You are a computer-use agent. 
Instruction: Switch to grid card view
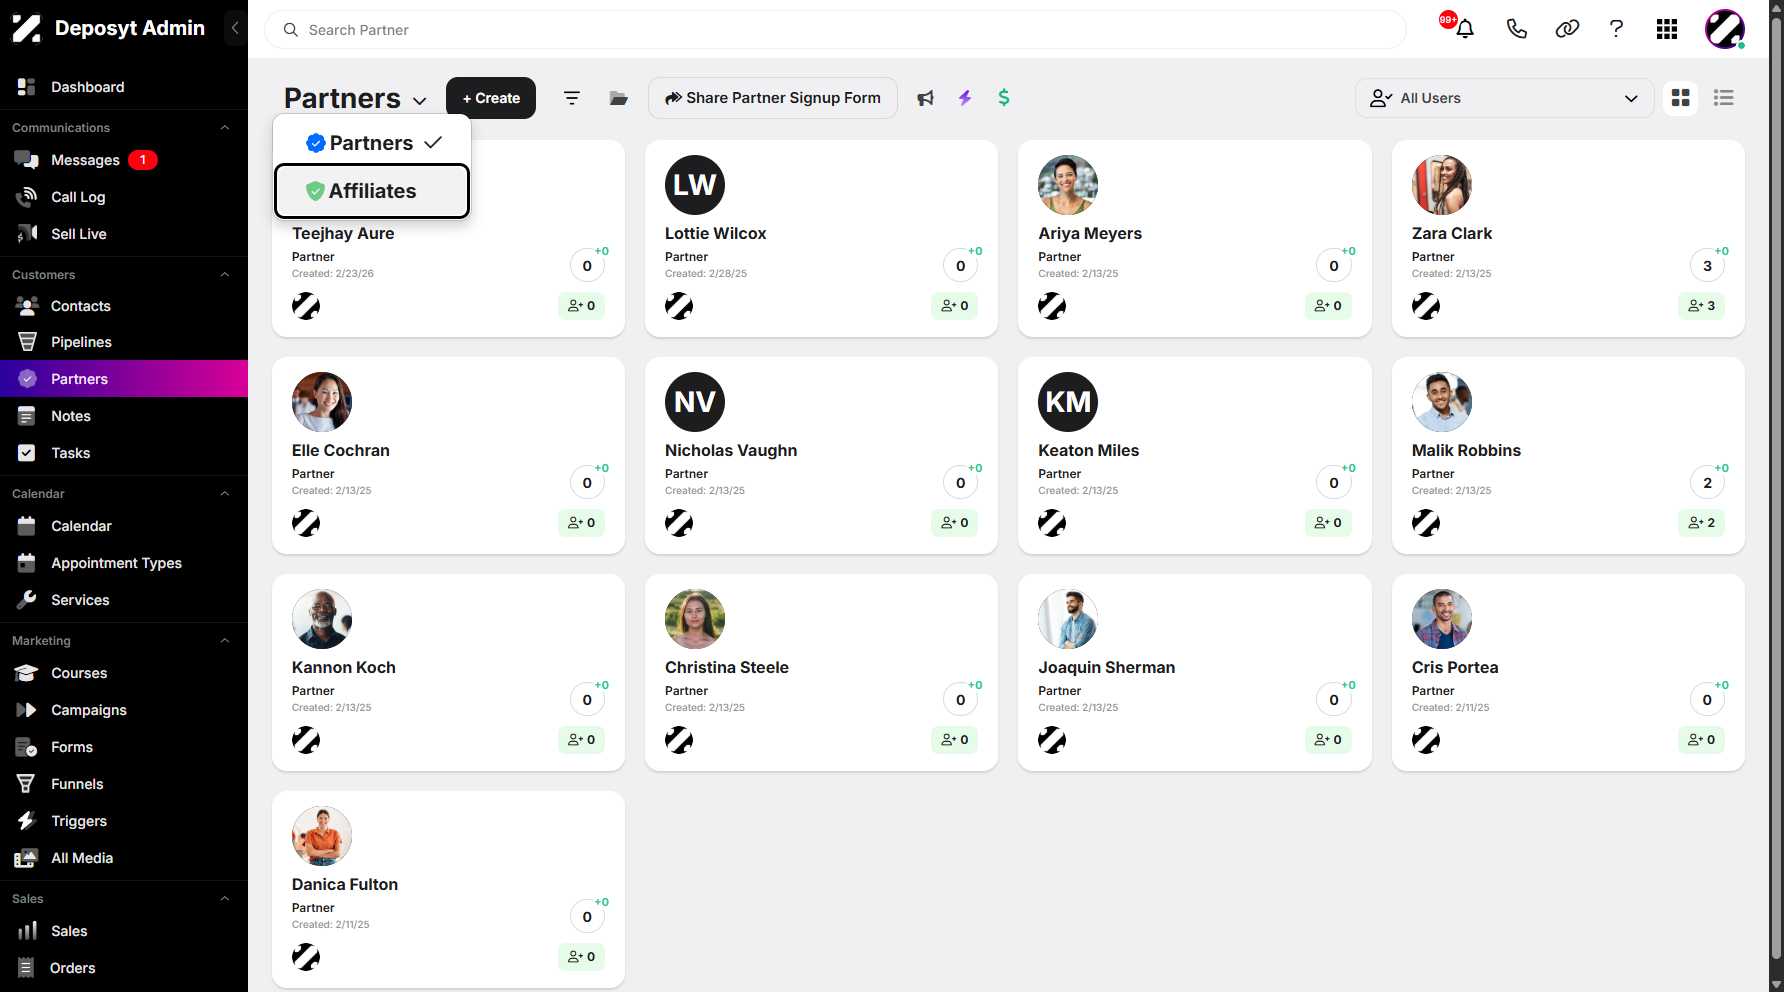[1681, 98]
